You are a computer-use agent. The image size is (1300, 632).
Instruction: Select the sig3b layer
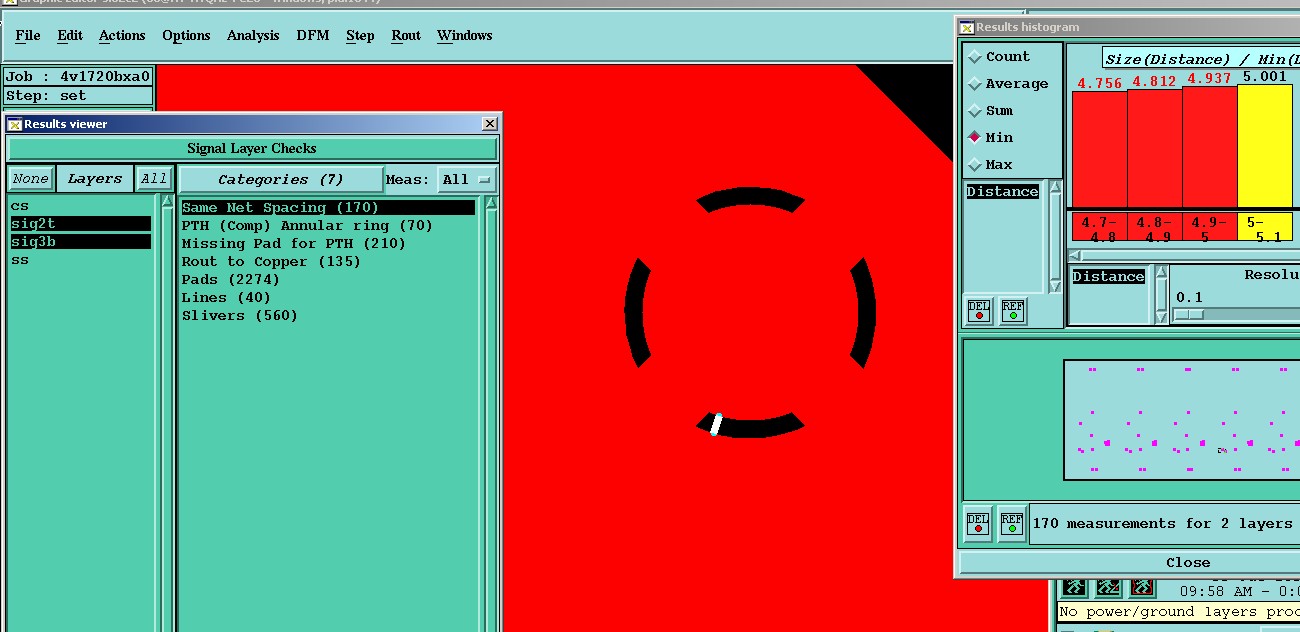(x=81, y=242)
